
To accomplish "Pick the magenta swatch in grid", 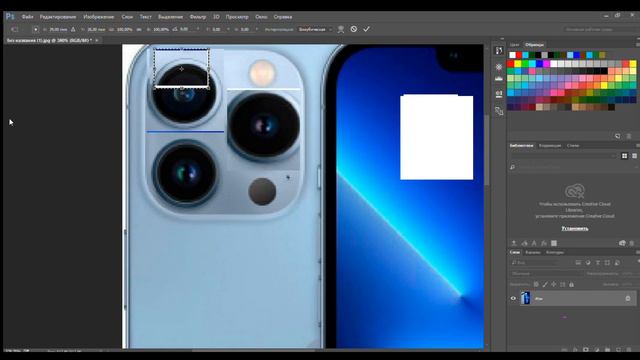I will [x=547, y=64].
